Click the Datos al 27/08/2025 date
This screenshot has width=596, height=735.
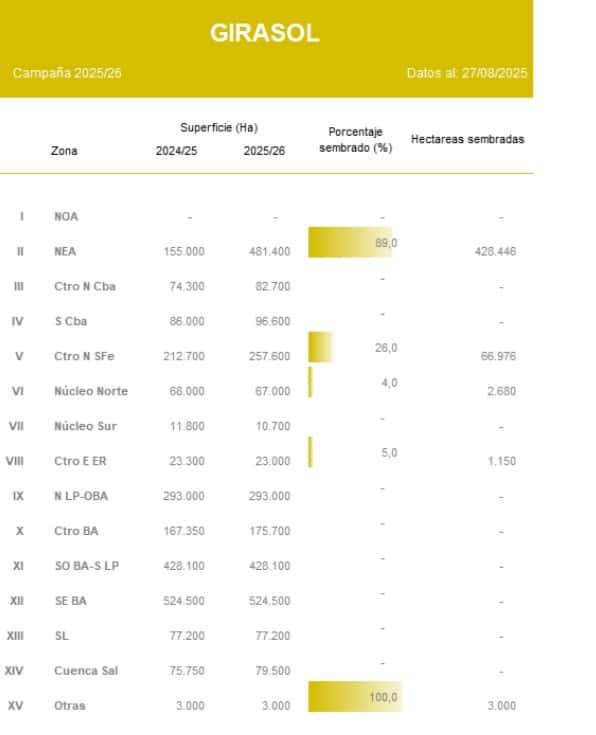coord(467,73)
